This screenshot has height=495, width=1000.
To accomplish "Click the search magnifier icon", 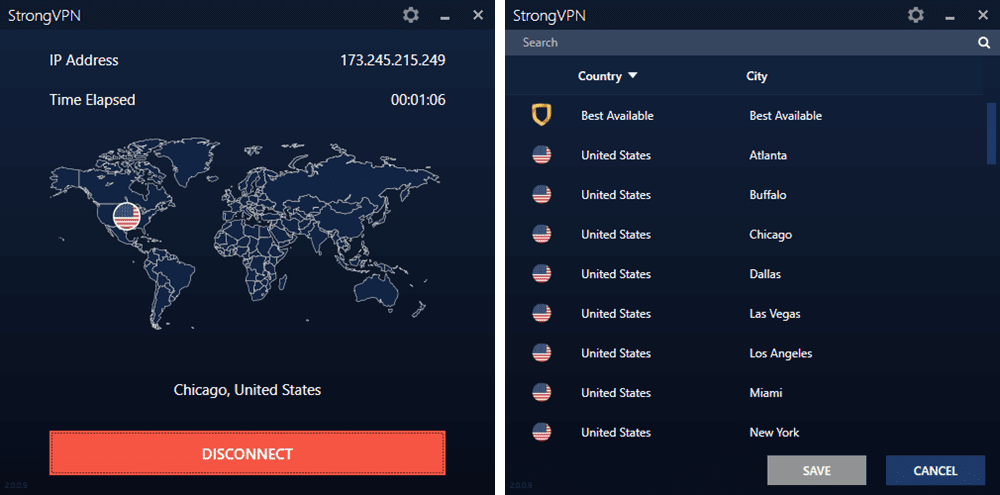I will [x=983, y=43].
